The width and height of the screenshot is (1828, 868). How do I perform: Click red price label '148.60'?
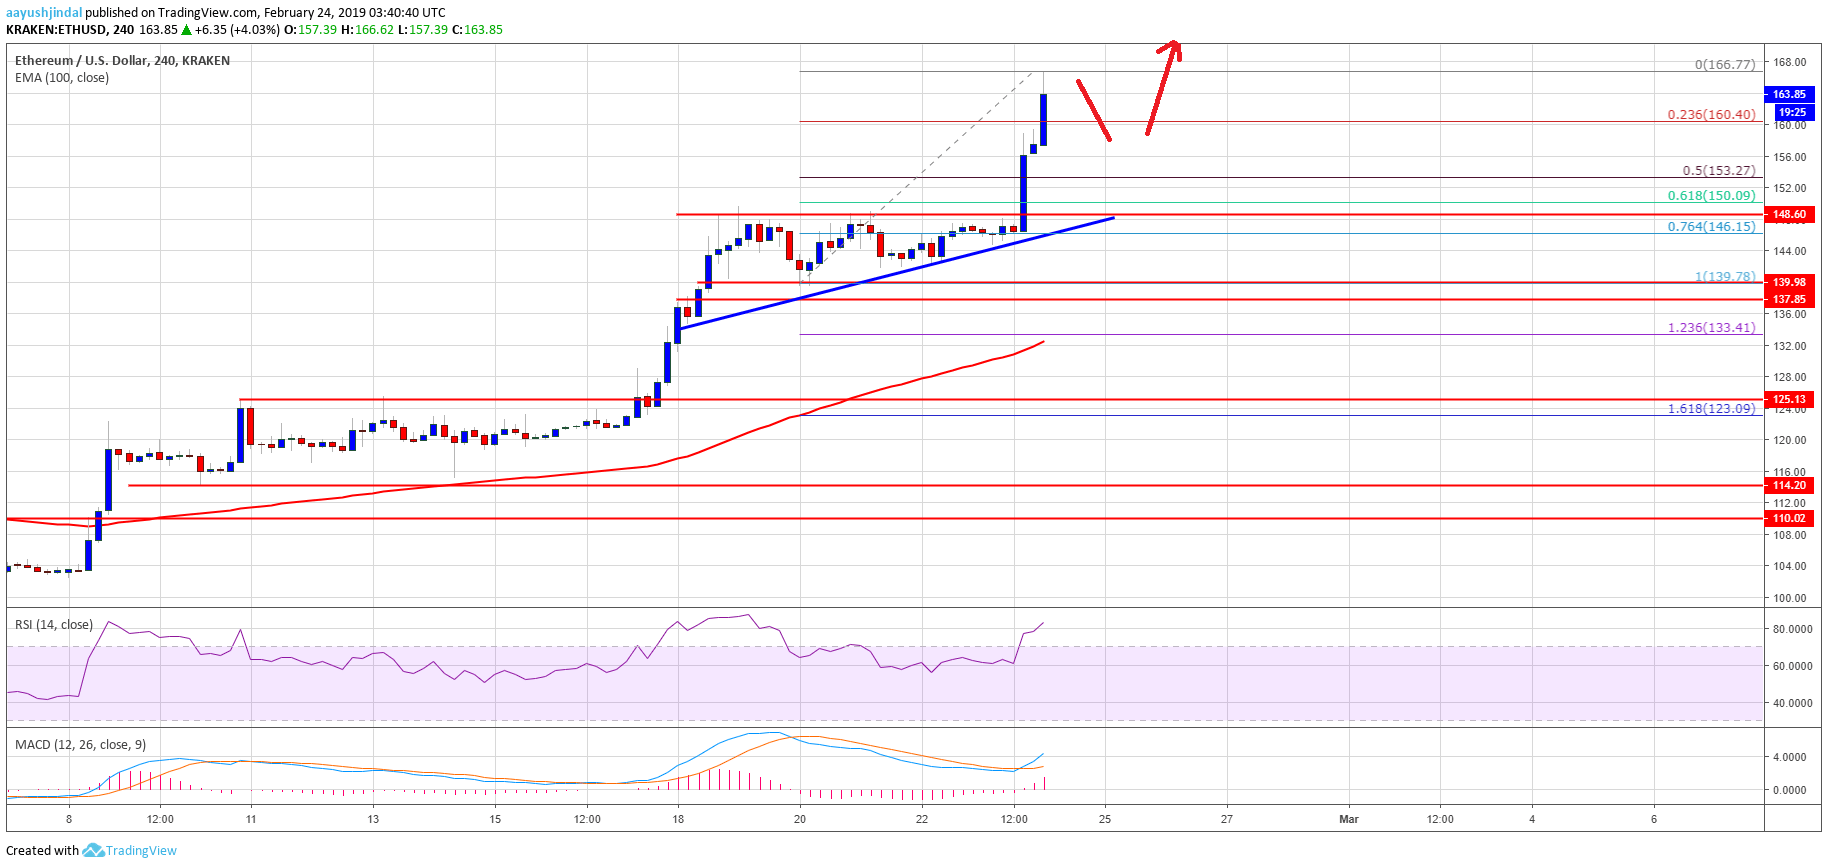click(1789, 214)
